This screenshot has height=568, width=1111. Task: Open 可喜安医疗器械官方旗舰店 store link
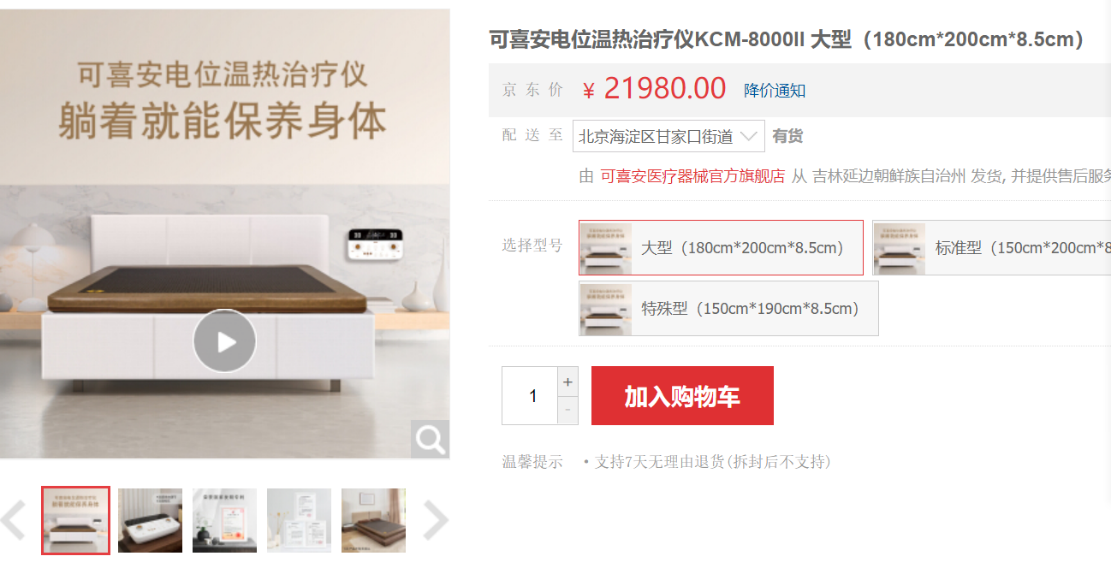[692, 176]
